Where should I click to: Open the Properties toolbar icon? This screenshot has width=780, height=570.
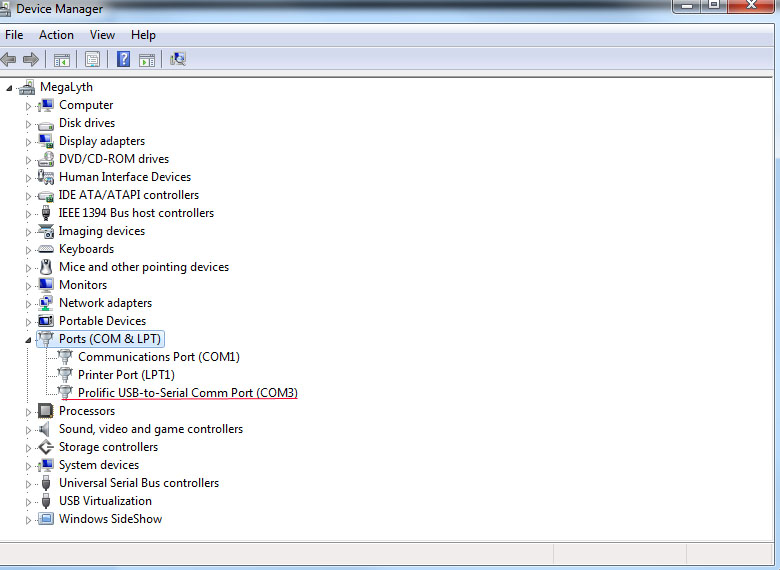point(92,60)
